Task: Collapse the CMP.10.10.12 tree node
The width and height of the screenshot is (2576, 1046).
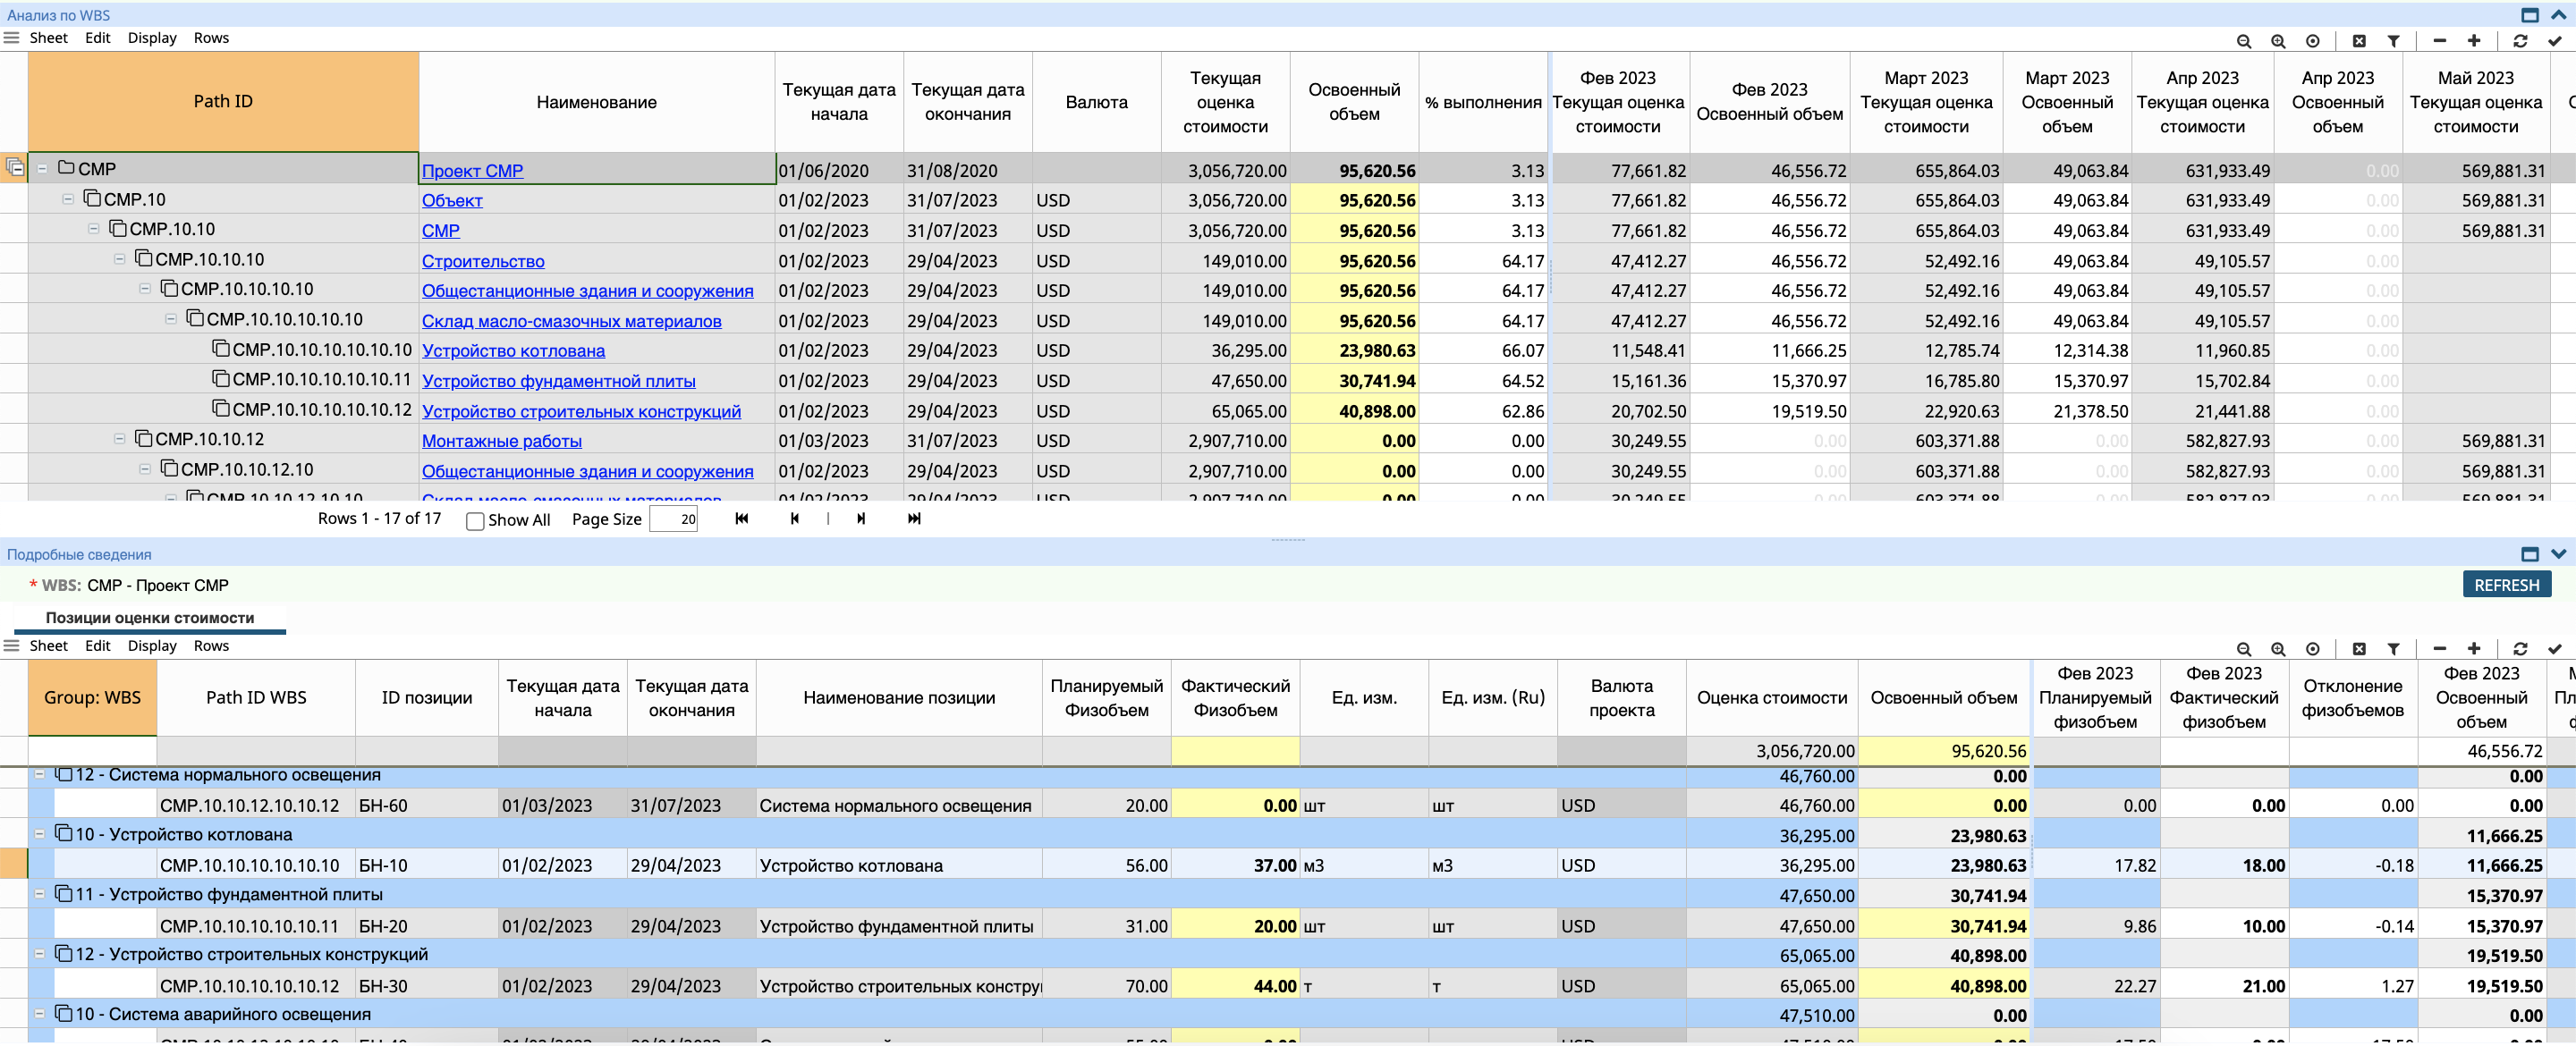Action: point(120,439)
